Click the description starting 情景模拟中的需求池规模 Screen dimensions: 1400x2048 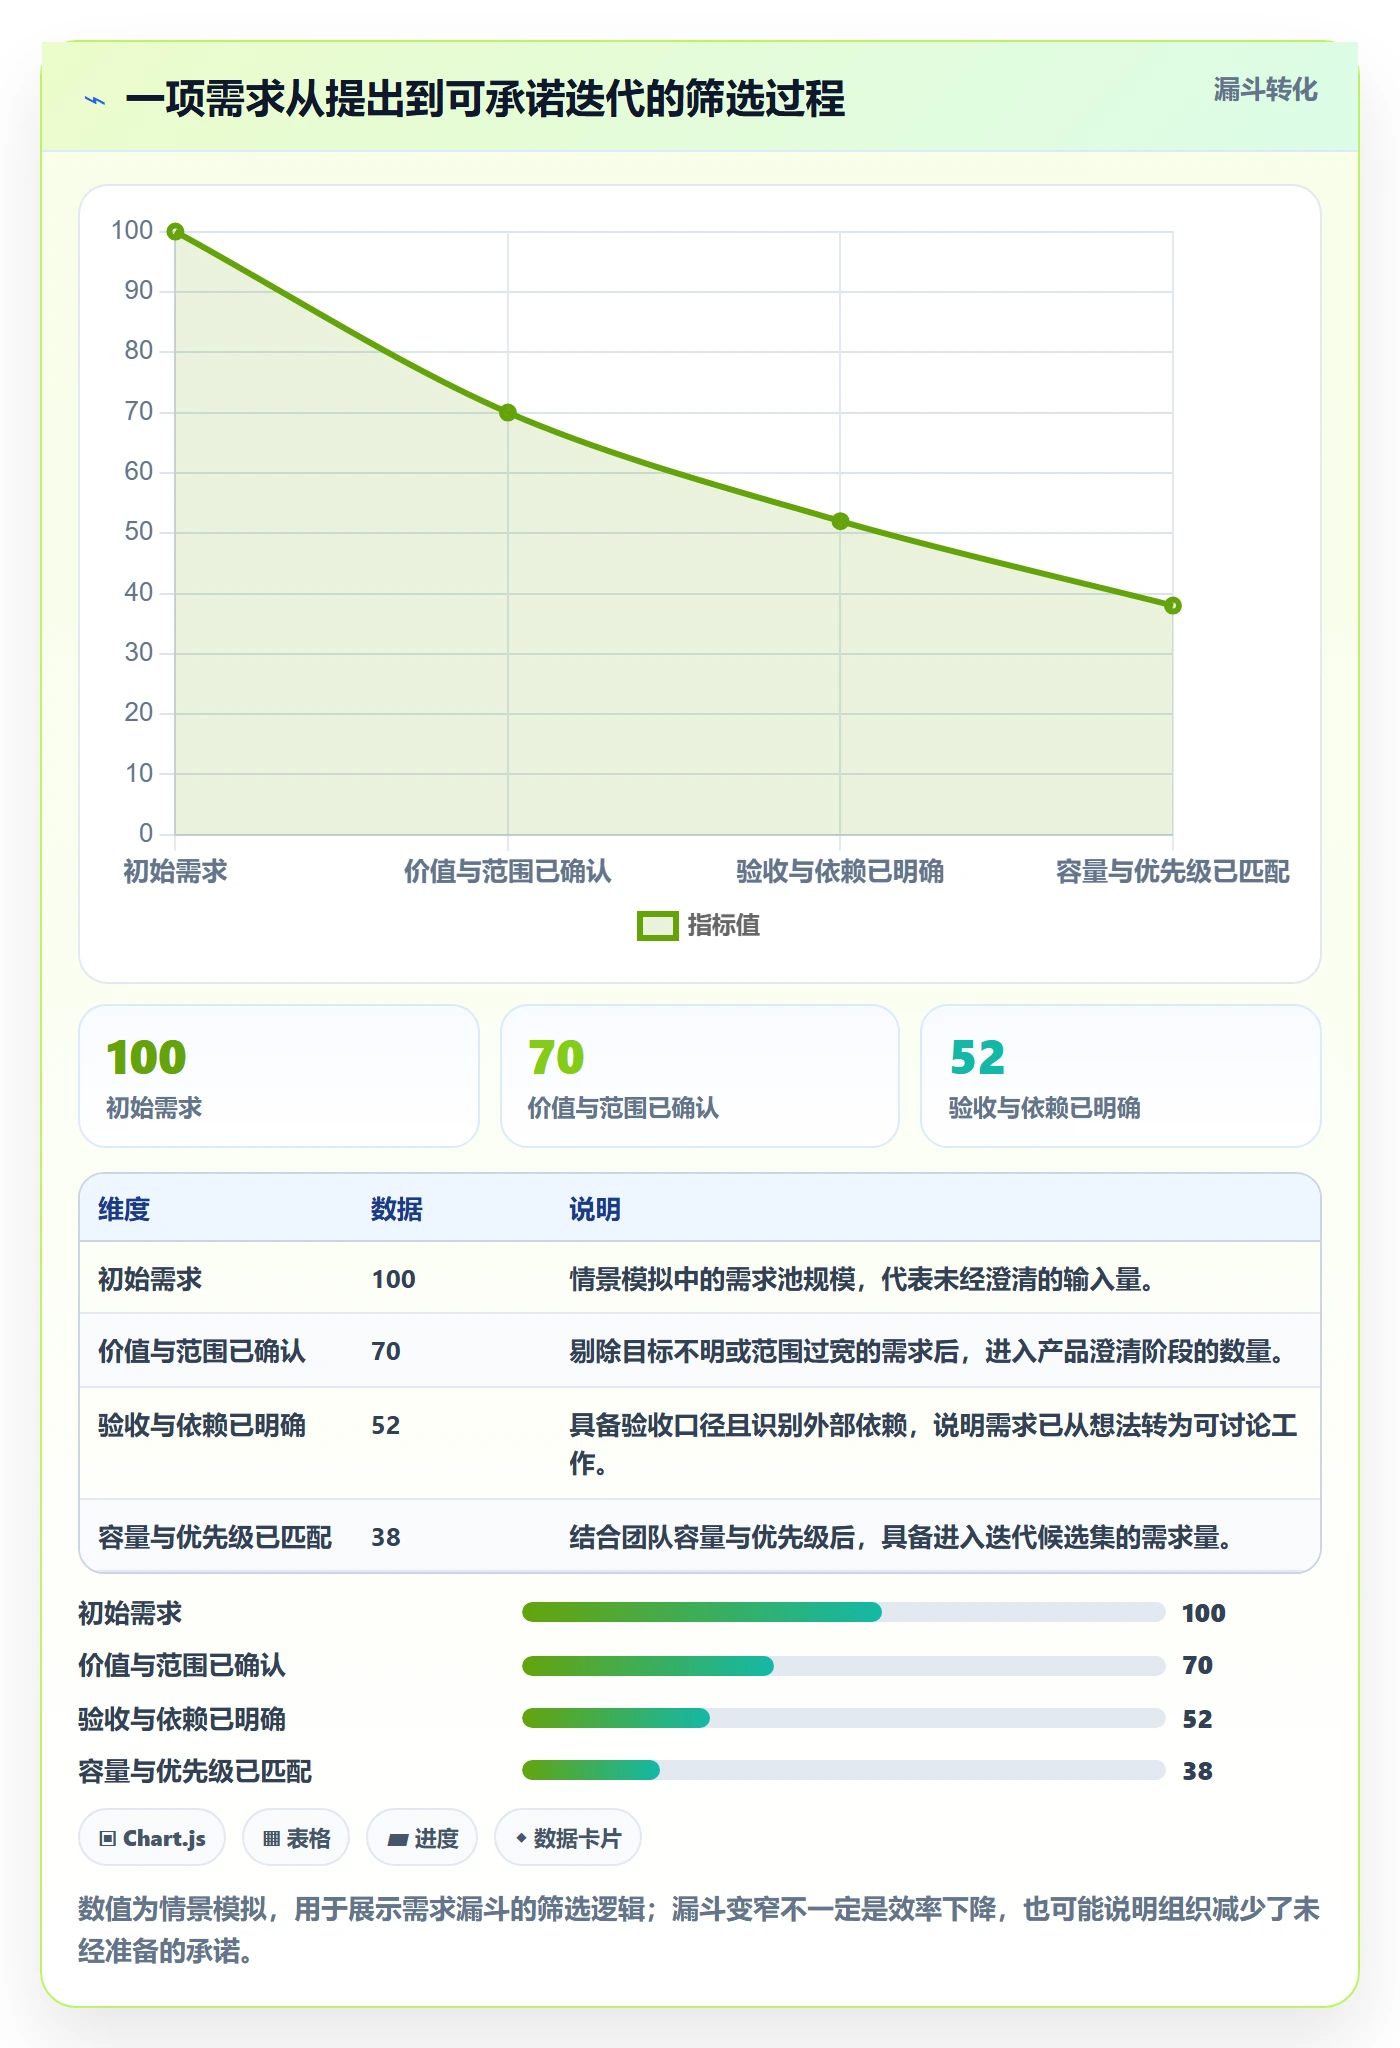point(862,1279)
